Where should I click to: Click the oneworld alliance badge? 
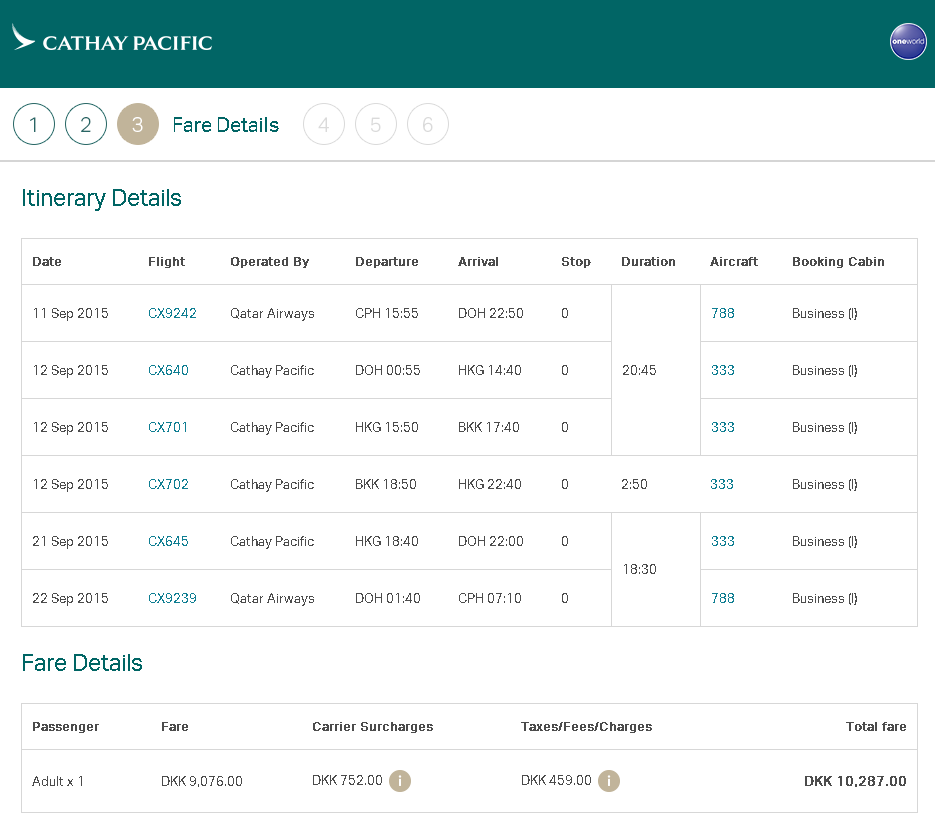pyautogui.click(x=908, y=42)
